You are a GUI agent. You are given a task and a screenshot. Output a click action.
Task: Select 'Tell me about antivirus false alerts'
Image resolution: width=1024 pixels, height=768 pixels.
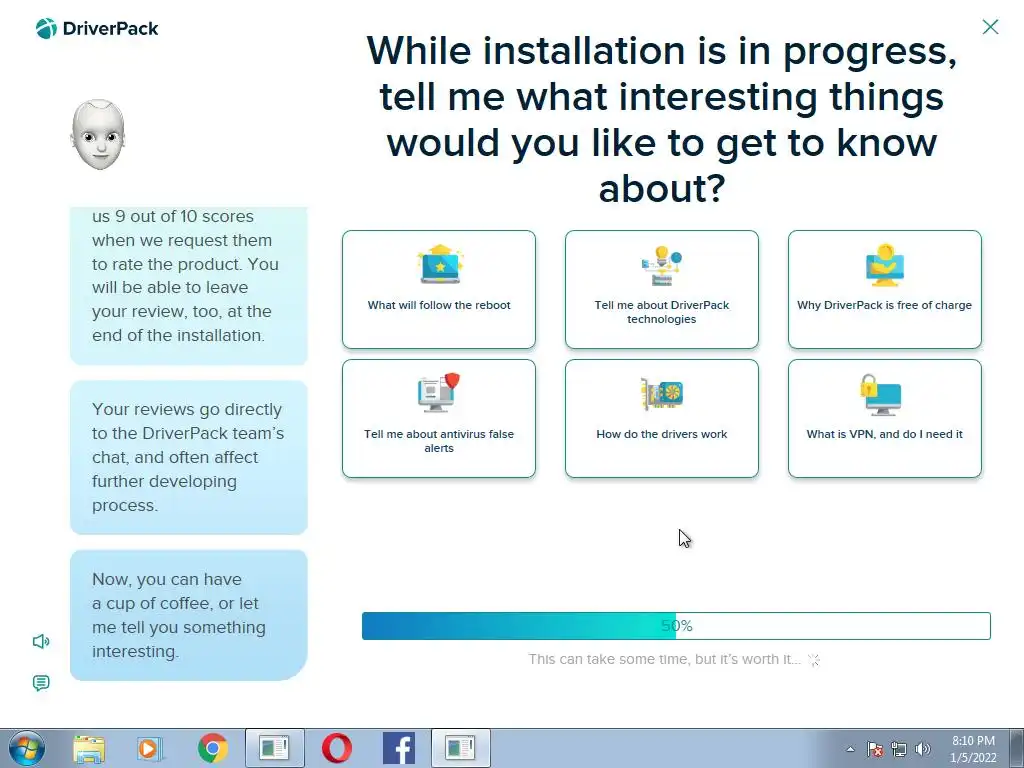coord(439,419)
